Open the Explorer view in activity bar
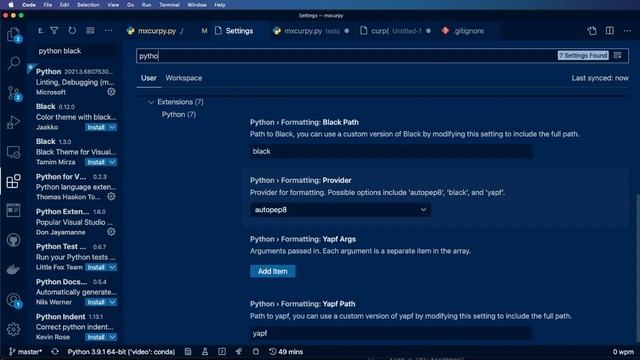This screenshot has width=640, height=360. click(13, 34)
